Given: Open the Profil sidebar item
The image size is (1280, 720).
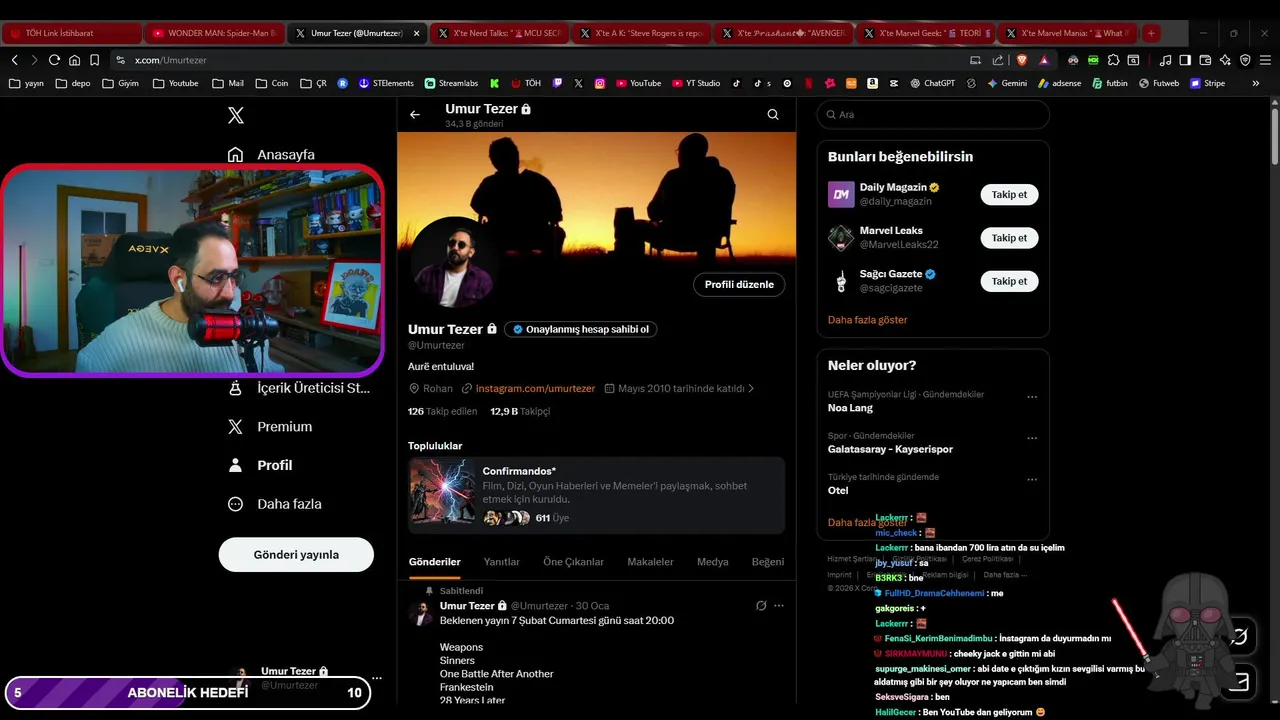Looking at the screenshot, I should (260, 465).
